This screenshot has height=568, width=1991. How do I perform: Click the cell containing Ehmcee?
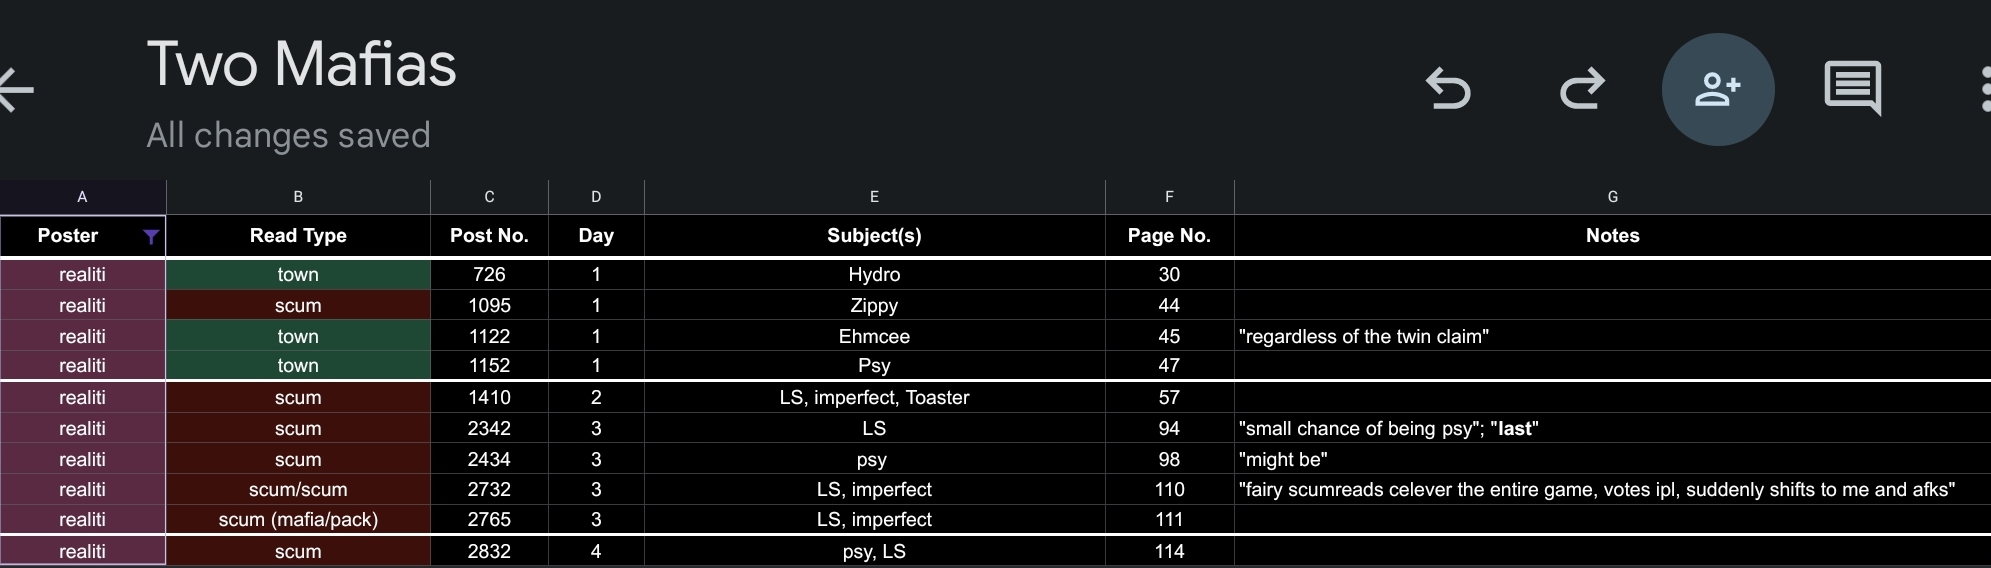coord(874,336)
